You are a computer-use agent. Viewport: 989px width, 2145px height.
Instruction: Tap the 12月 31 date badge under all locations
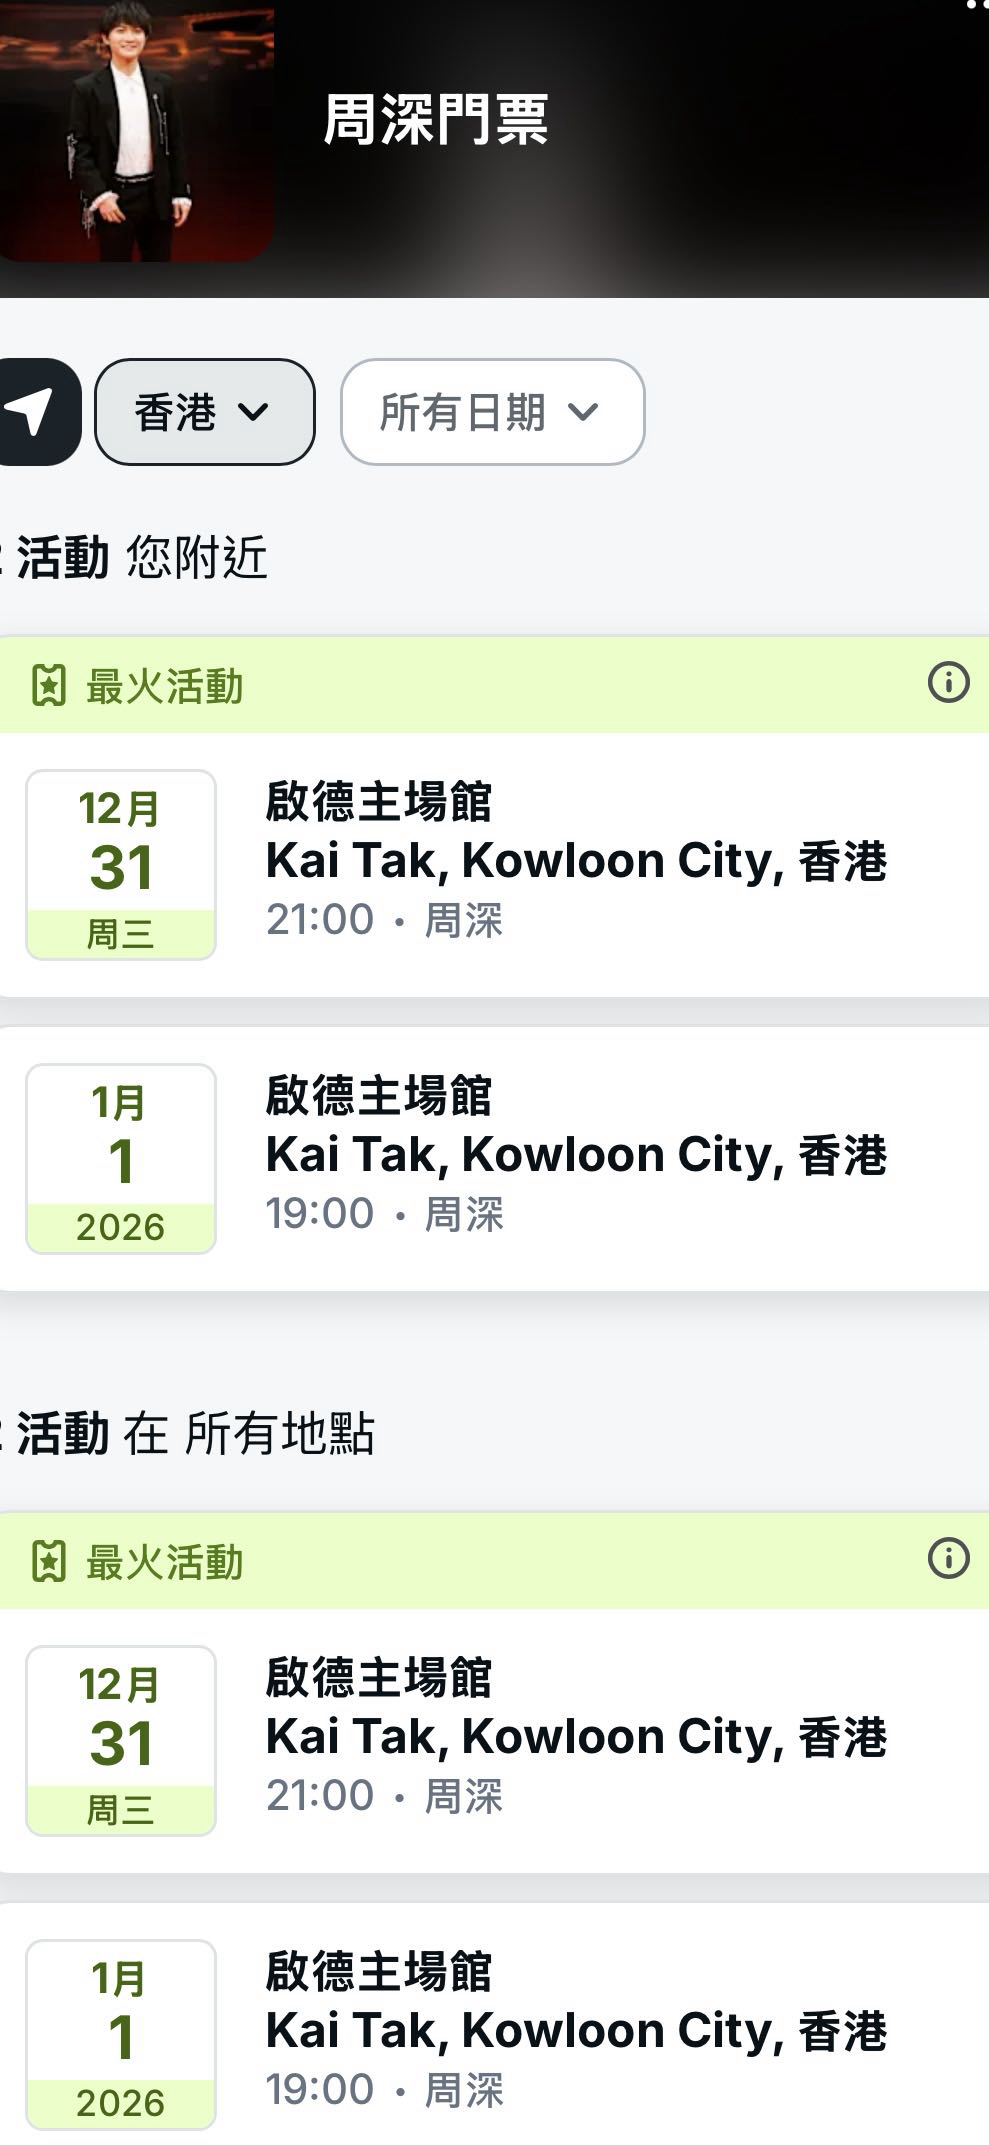click(x=121, y=1741)
